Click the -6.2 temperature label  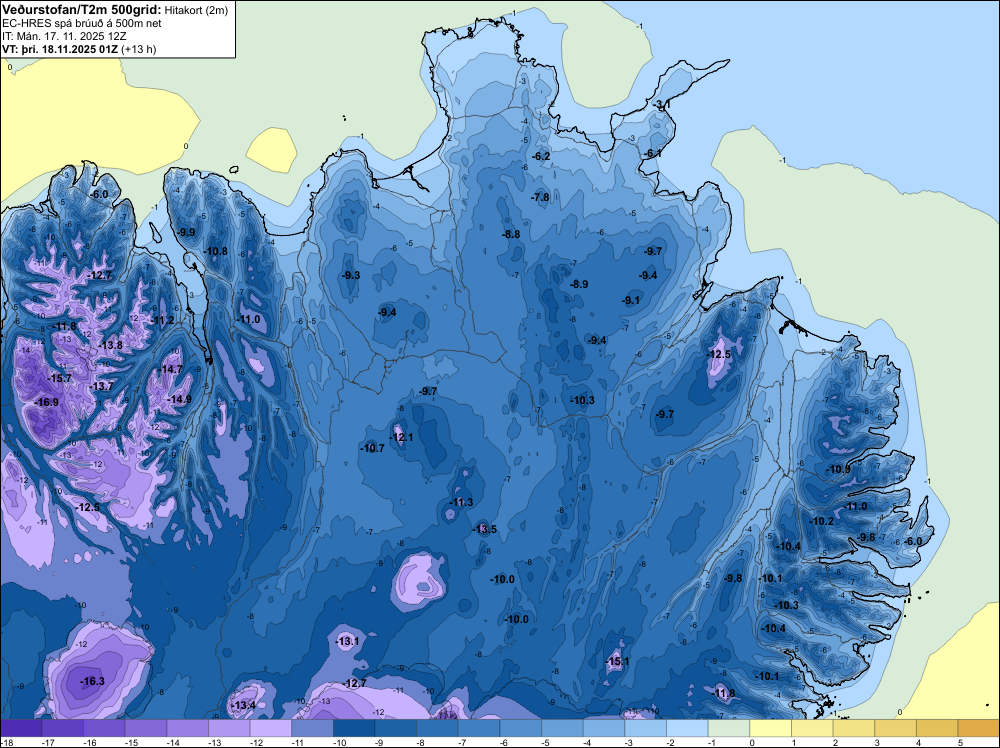coord(541,156)
